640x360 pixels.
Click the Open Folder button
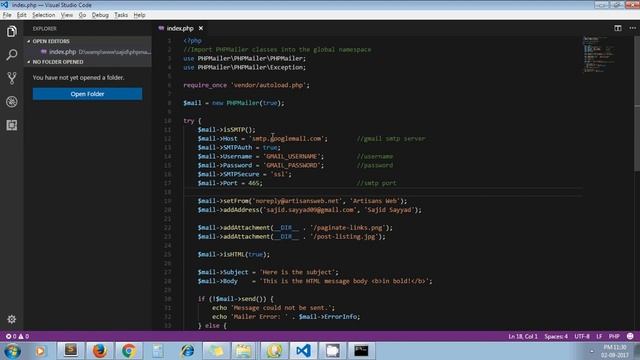point(87,94)
